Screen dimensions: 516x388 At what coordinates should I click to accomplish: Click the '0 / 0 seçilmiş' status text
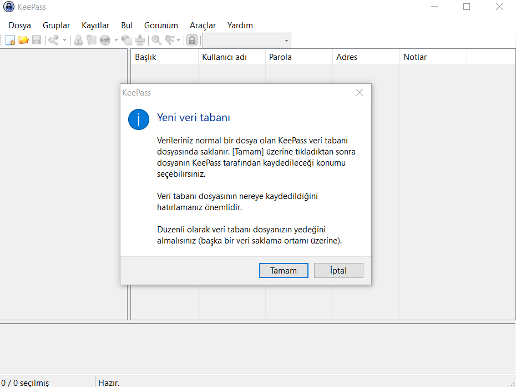25,383
